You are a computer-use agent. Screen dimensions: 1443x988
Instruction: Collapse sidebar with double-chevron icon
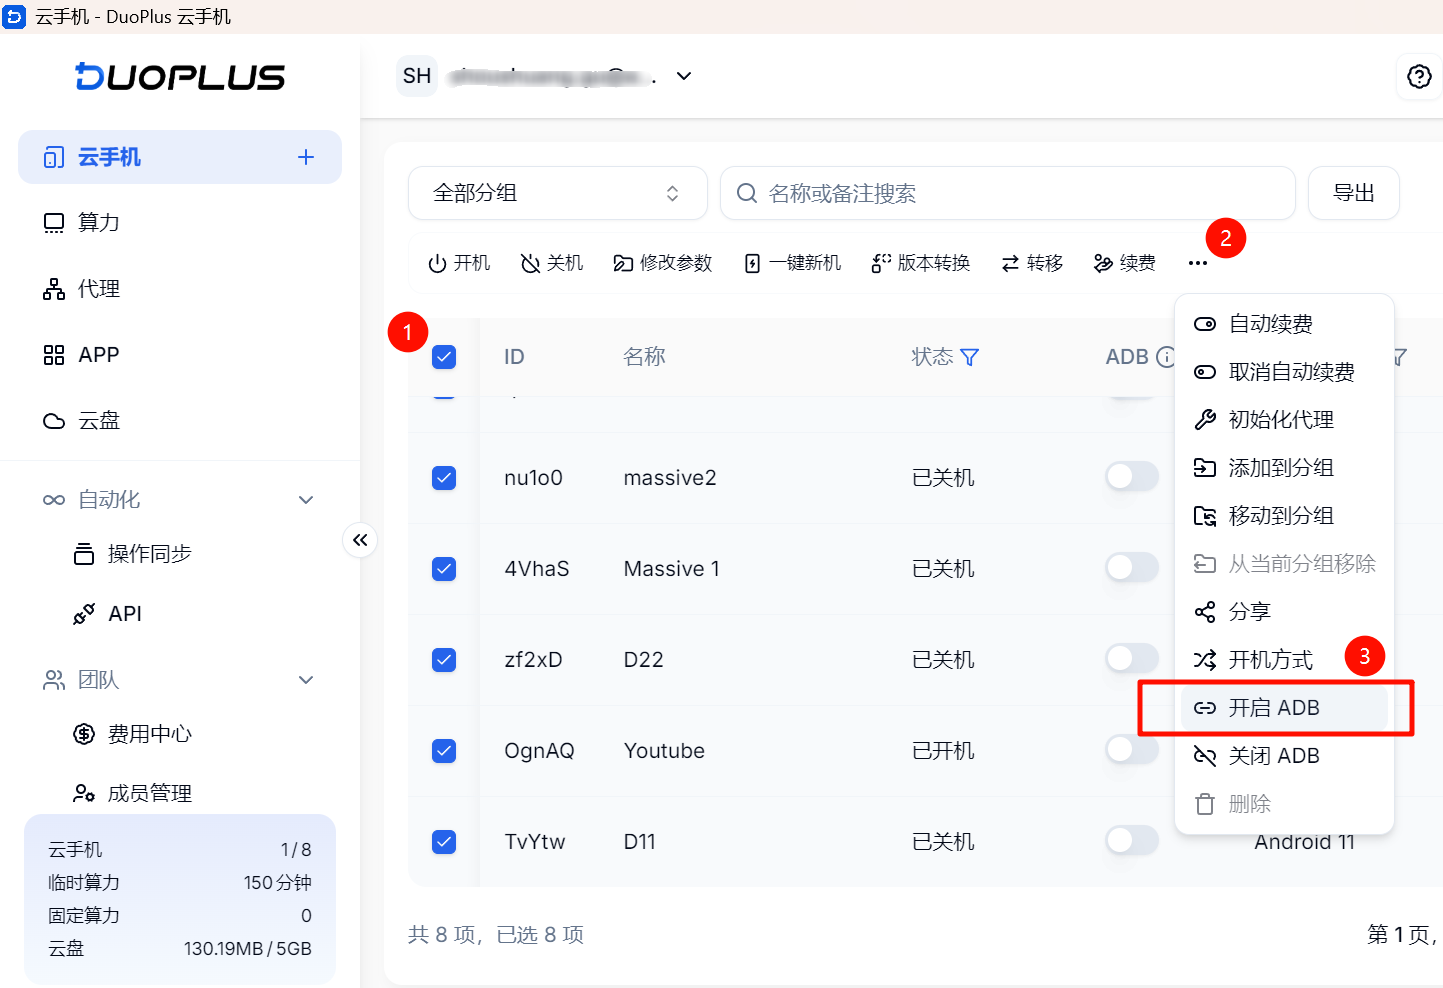point(360,540)
